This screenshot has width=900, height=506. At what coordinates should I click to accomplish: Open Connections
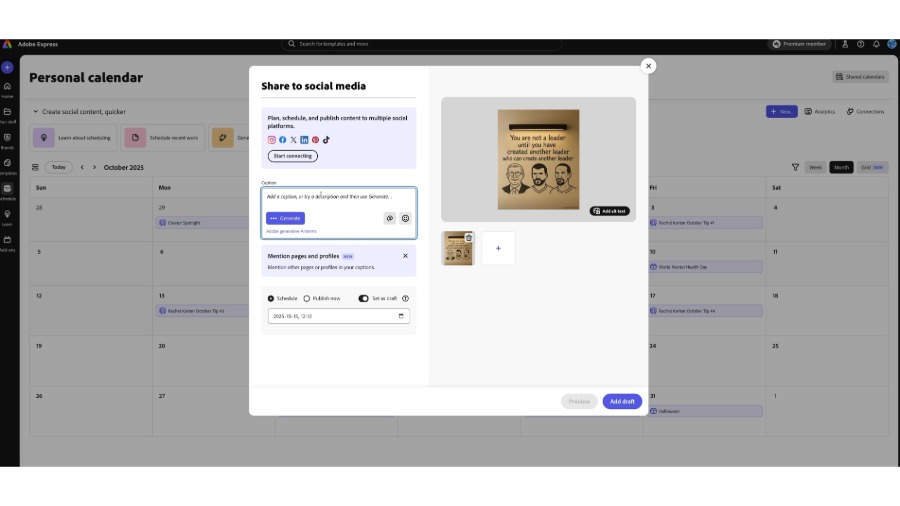coord(866,111)
